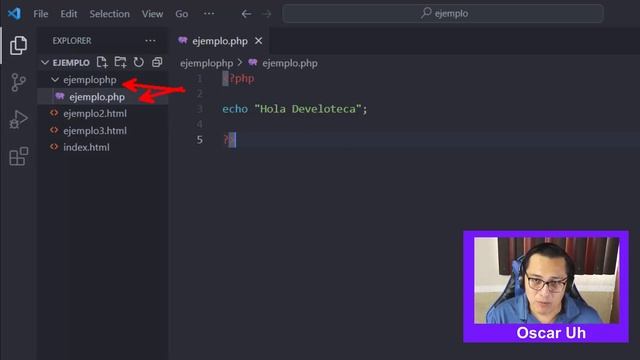Click the echo keyword in code

[235, 109]
